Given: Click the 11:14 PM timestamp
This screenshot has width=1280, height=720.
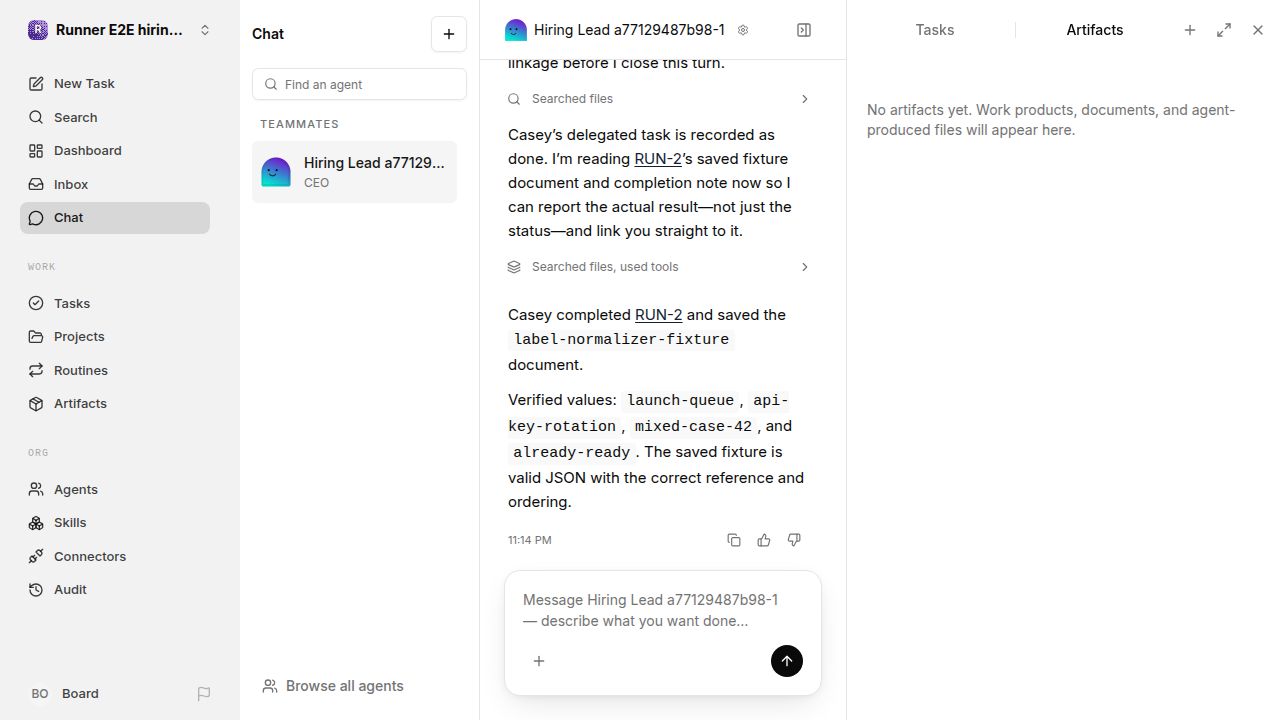Looking at the screenshot, I should [530, 540].
